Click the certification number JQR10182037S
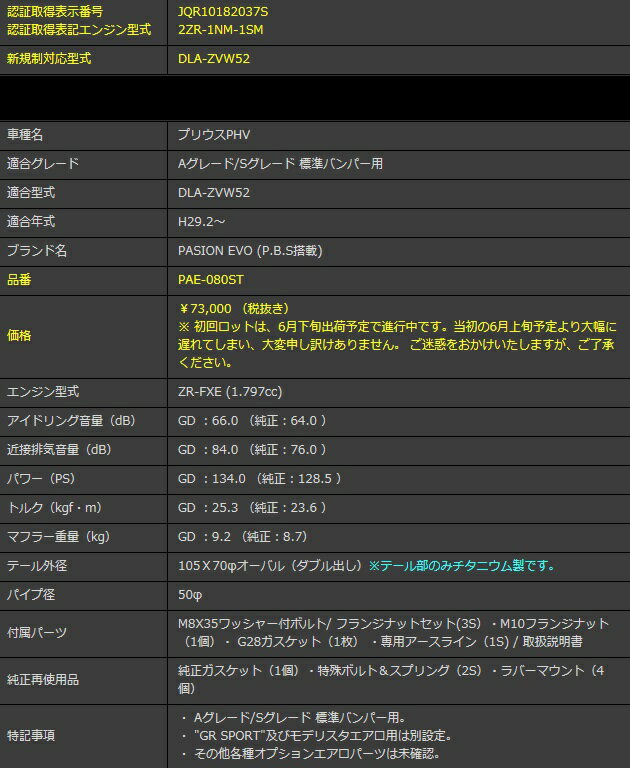This screenshot has width=630, height=768. pos(223,11)
